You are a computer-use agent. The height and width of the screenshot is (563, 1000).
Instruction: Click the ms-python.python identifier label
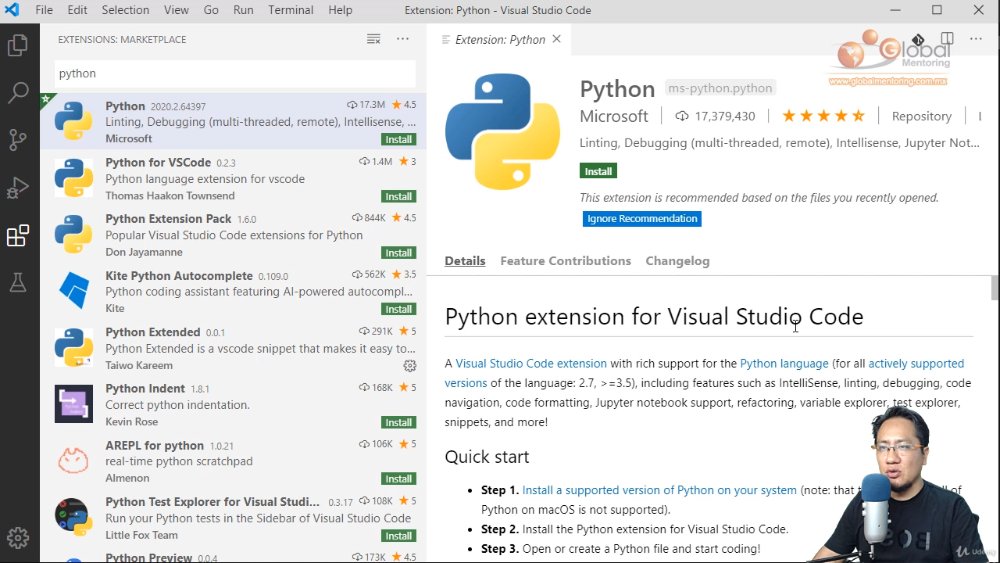click(x=720, y=88)
